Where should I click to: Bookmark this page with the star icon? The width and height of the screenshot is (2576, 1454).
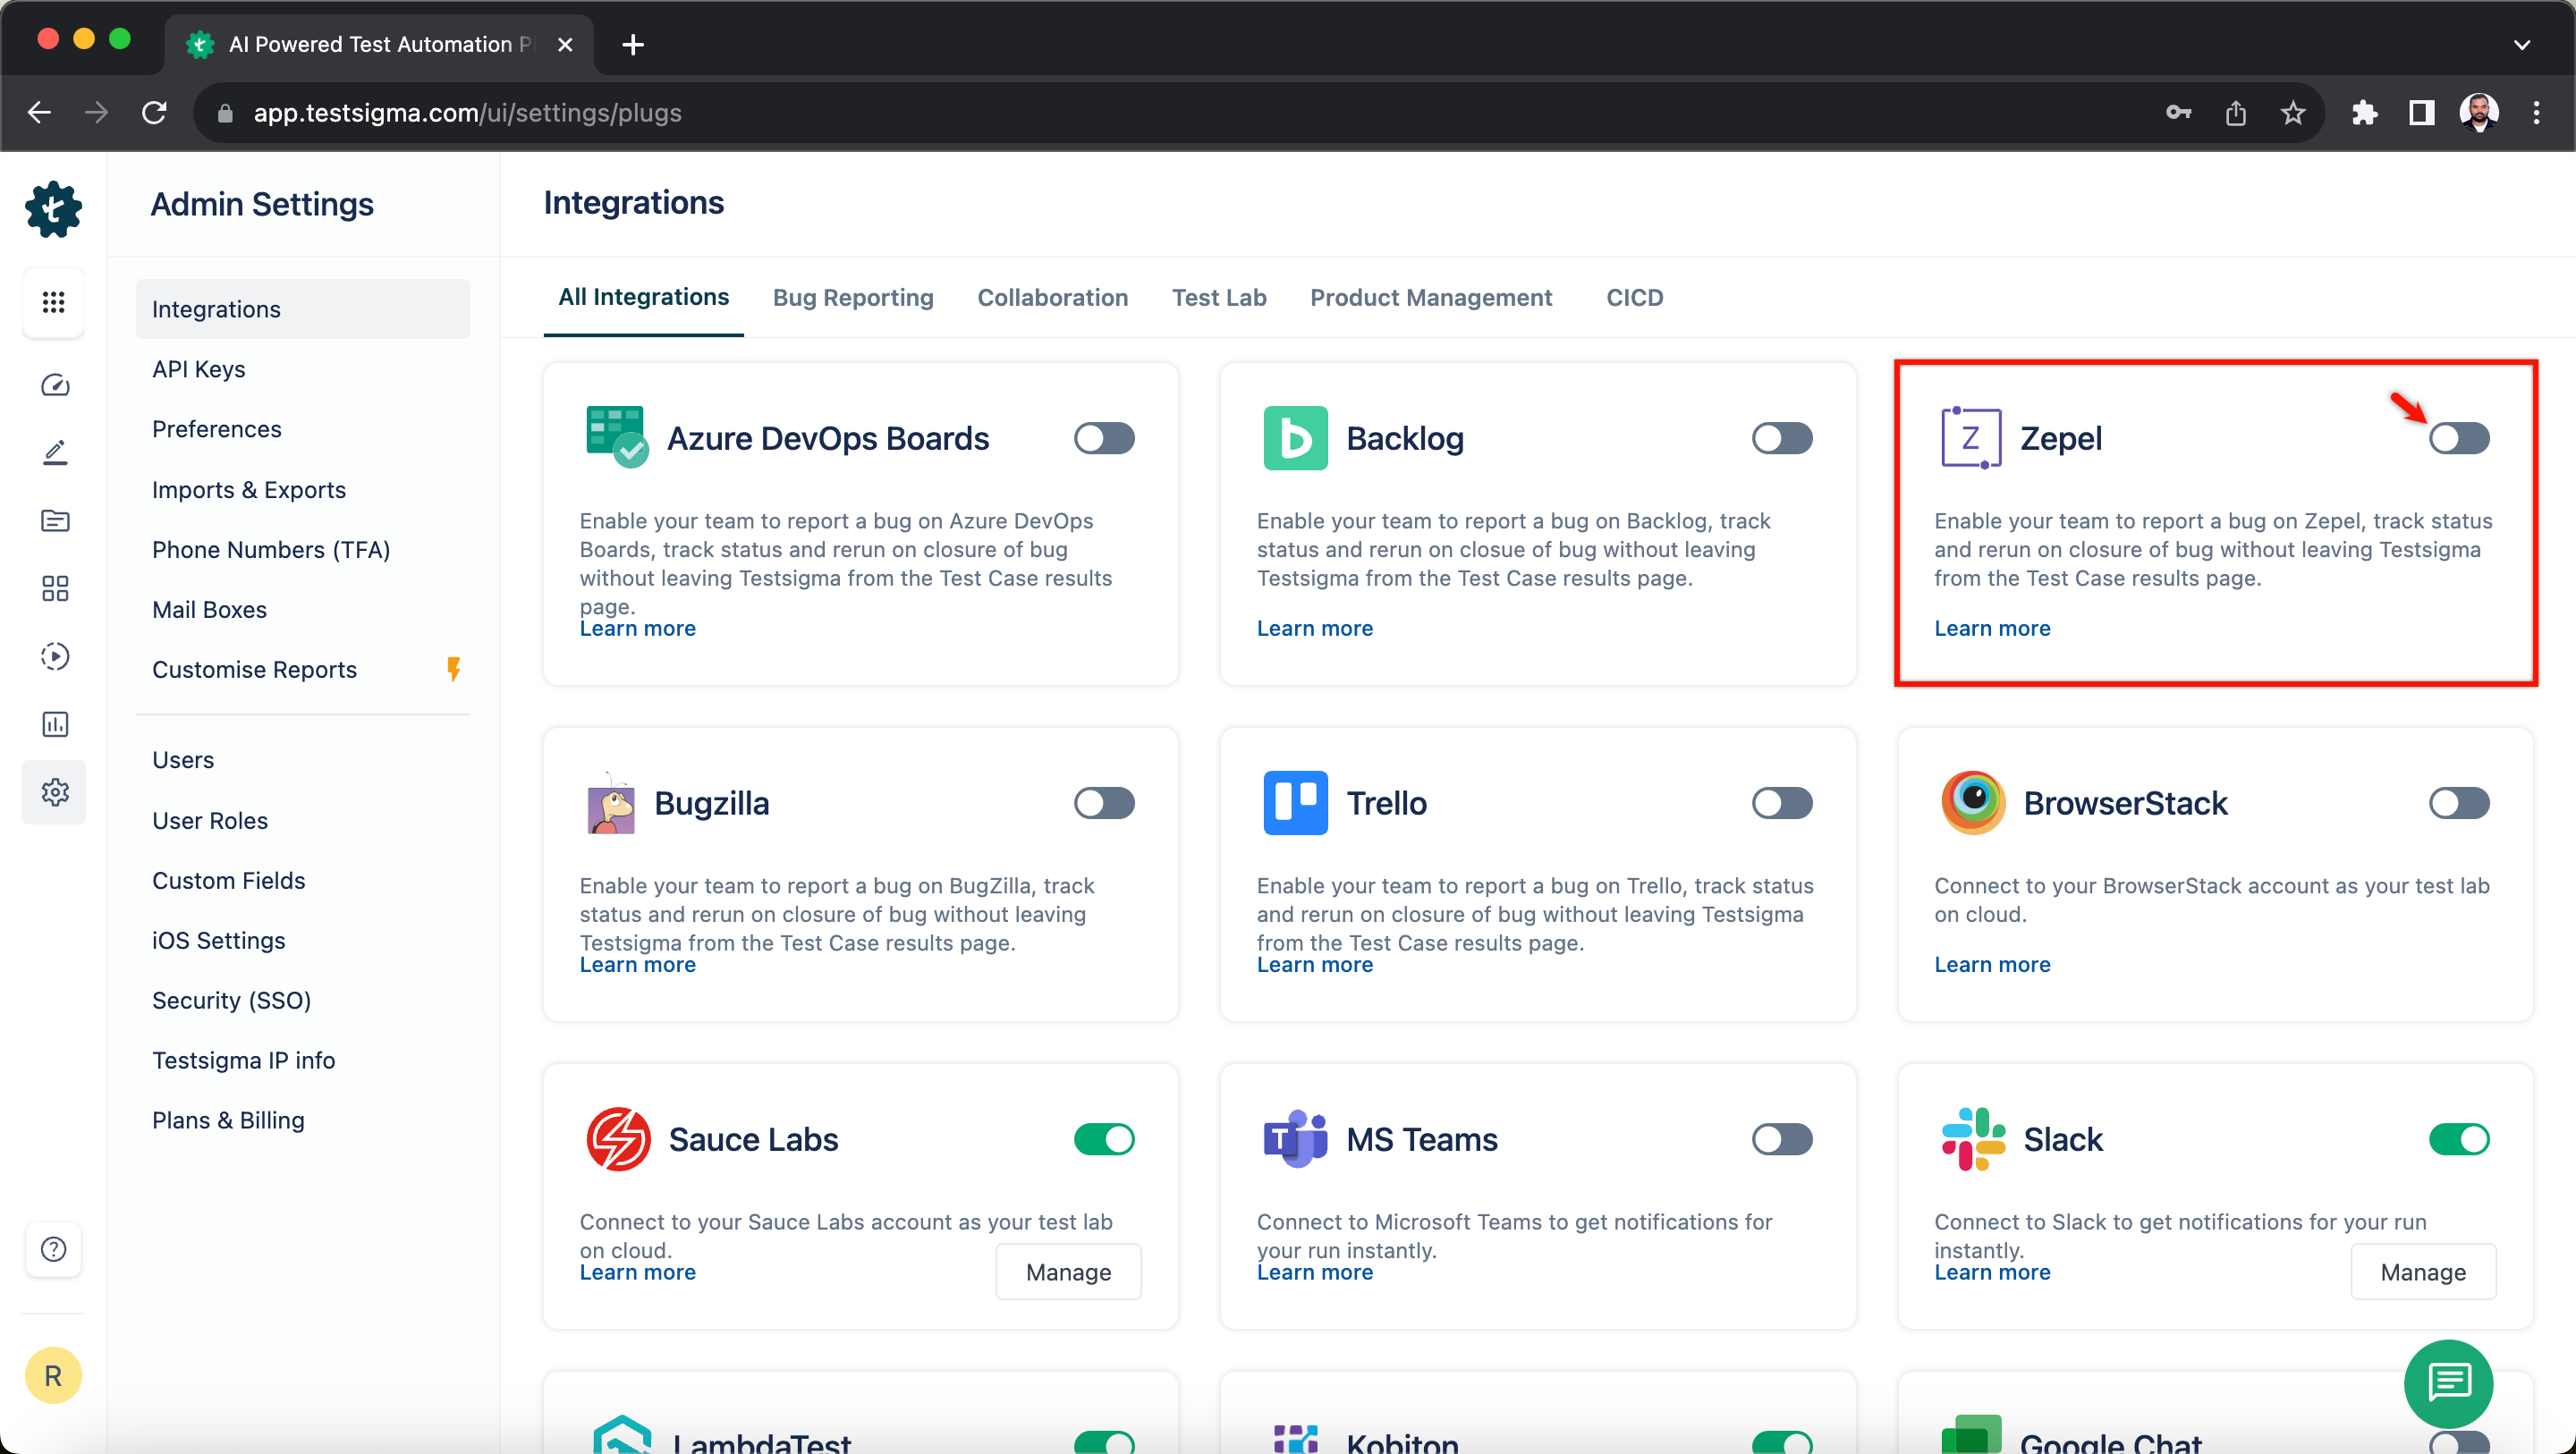2292,113
